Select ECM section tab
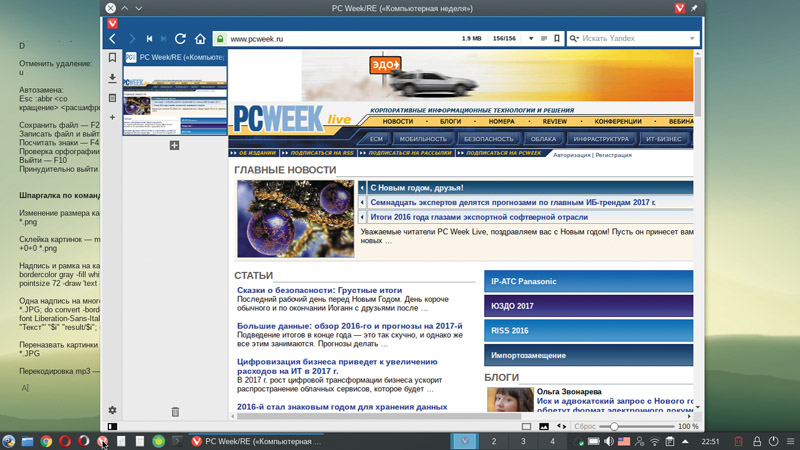Screen dimensions: 800x450 tap(376, 139)
